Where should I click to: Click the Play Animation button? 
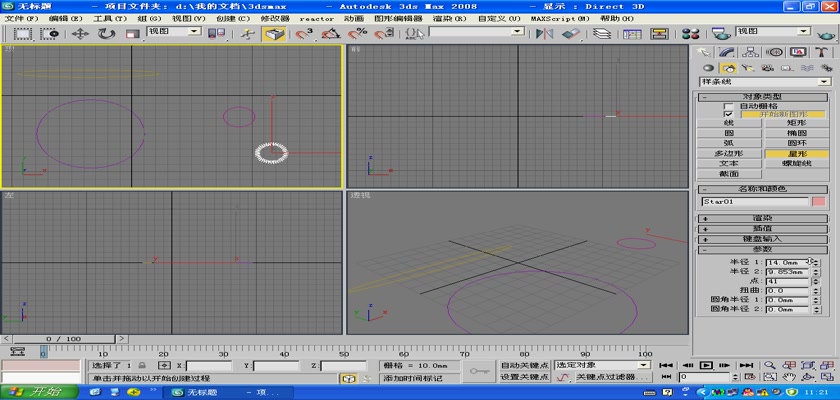click(x=707, y=365)
